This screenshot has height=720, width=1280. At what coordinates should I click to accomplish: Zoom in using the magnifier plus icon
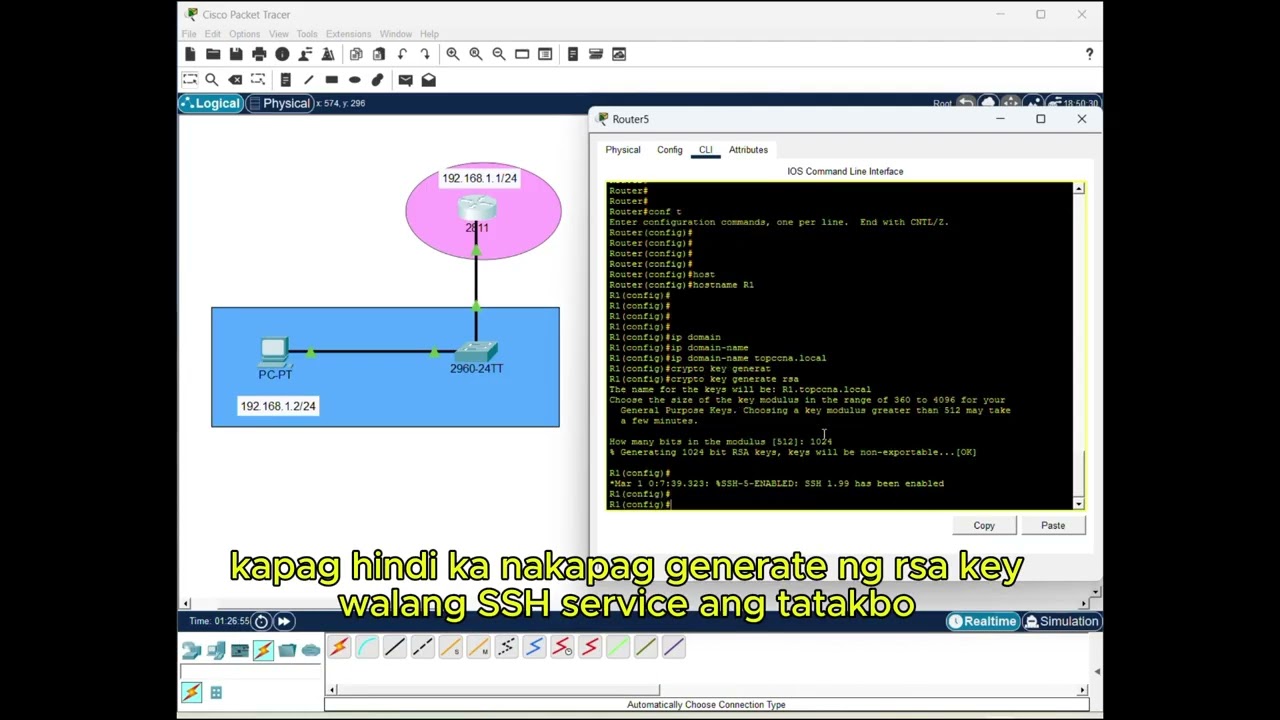click(453, 54)
